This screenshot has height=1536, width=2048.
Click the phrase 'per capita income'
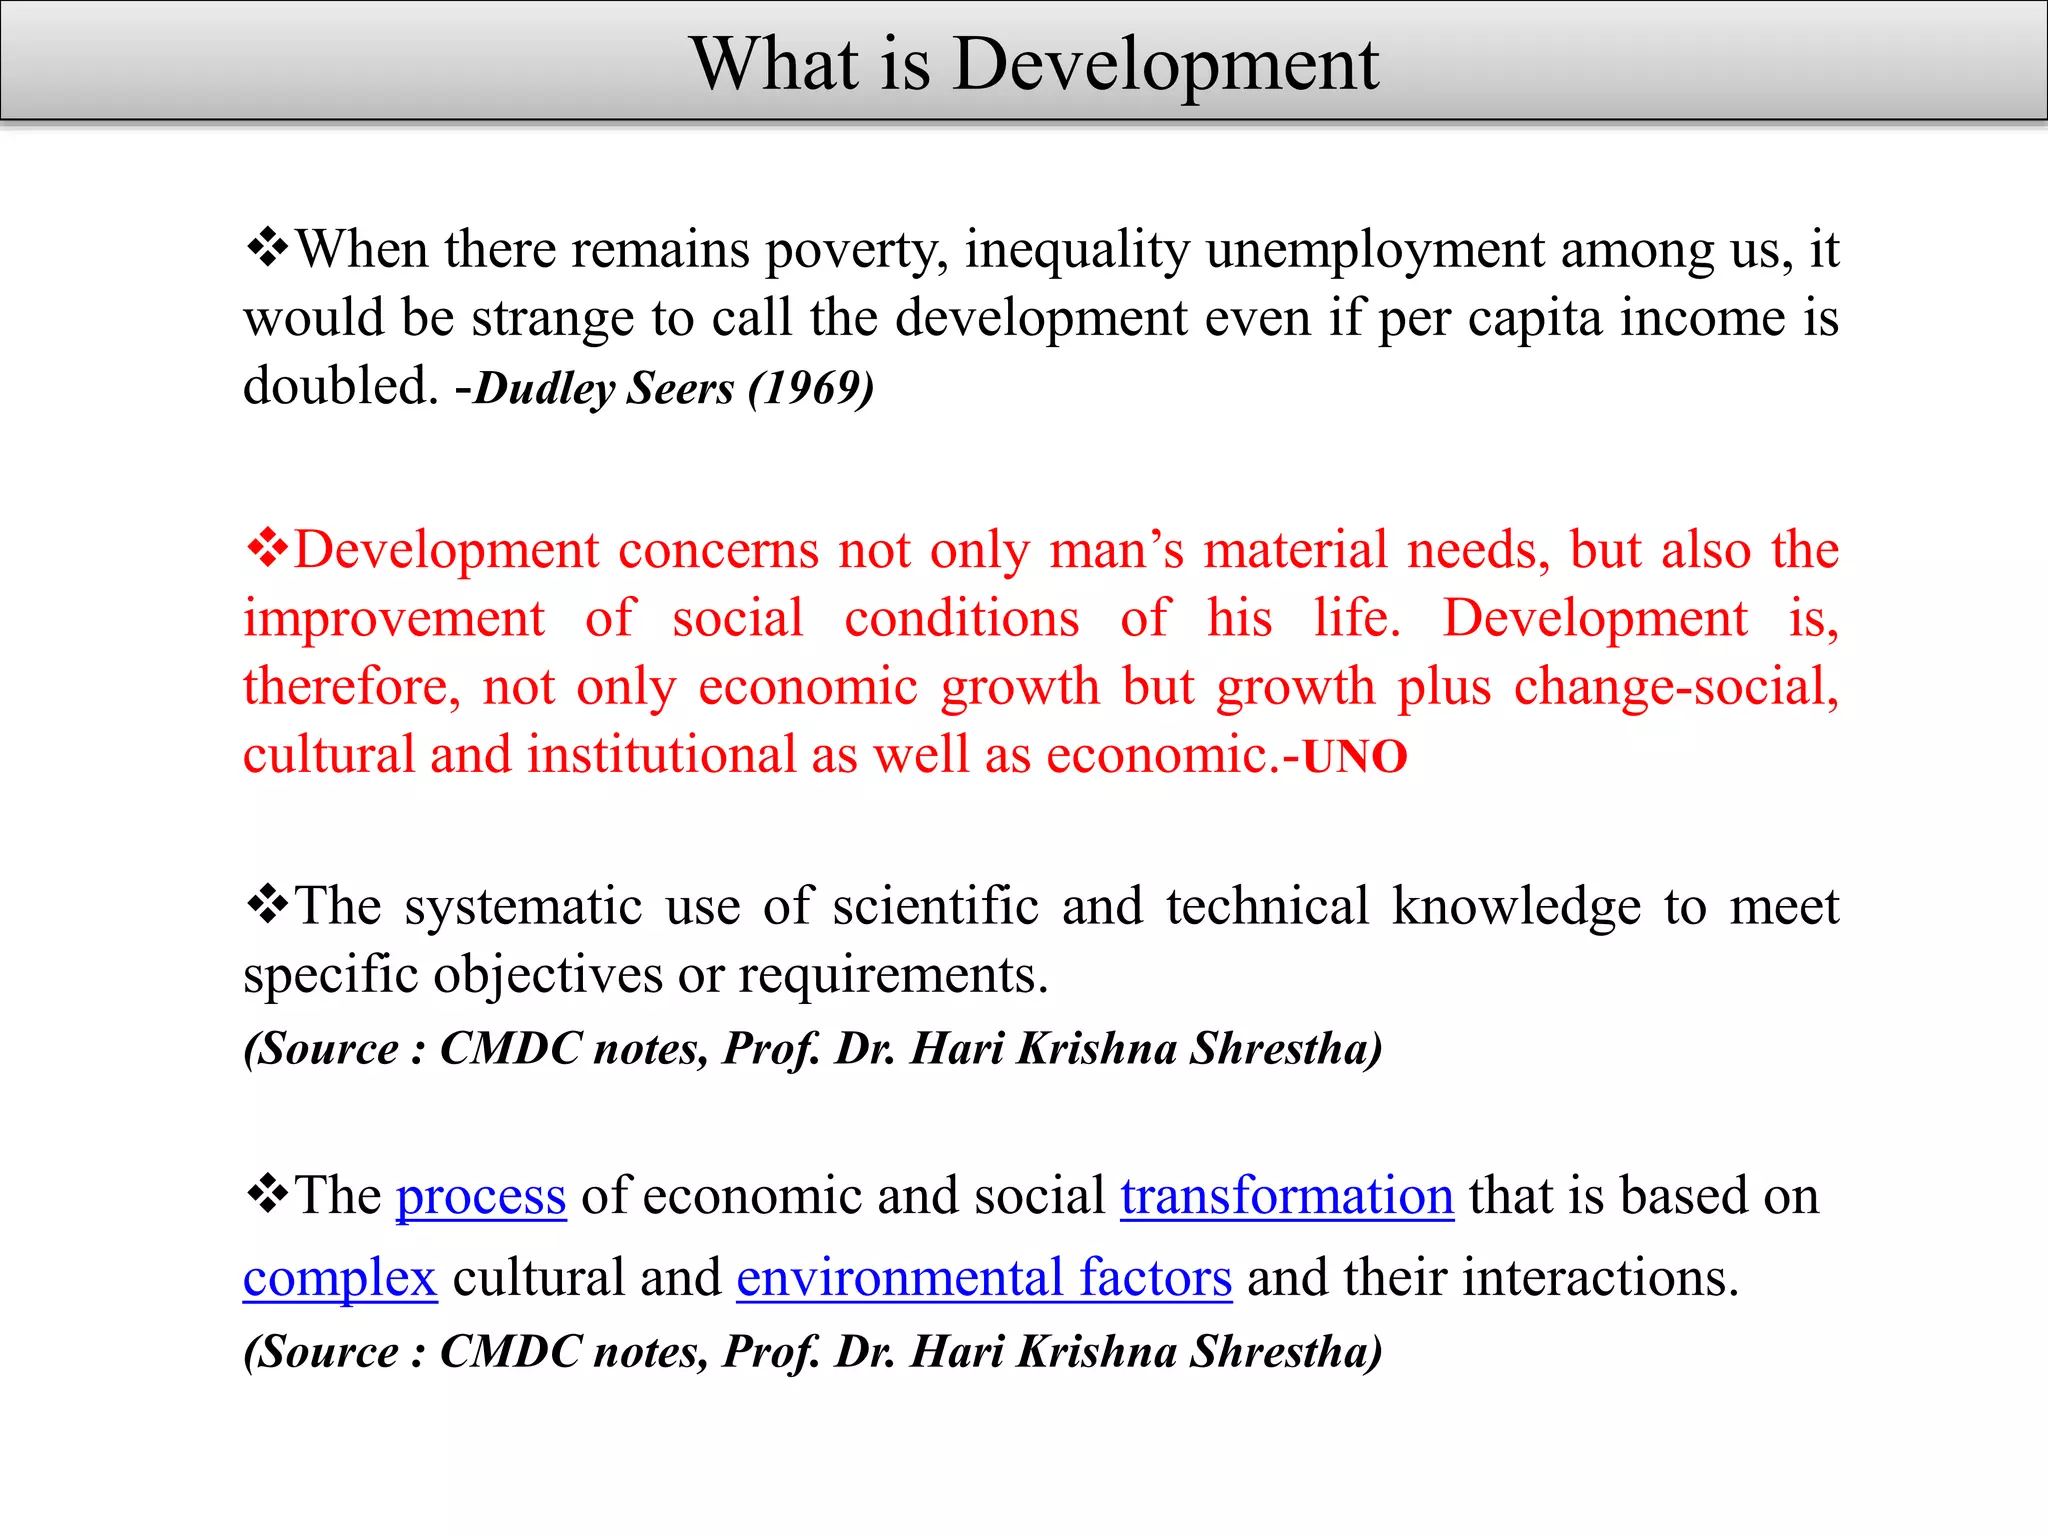(x=1581, y=318)
